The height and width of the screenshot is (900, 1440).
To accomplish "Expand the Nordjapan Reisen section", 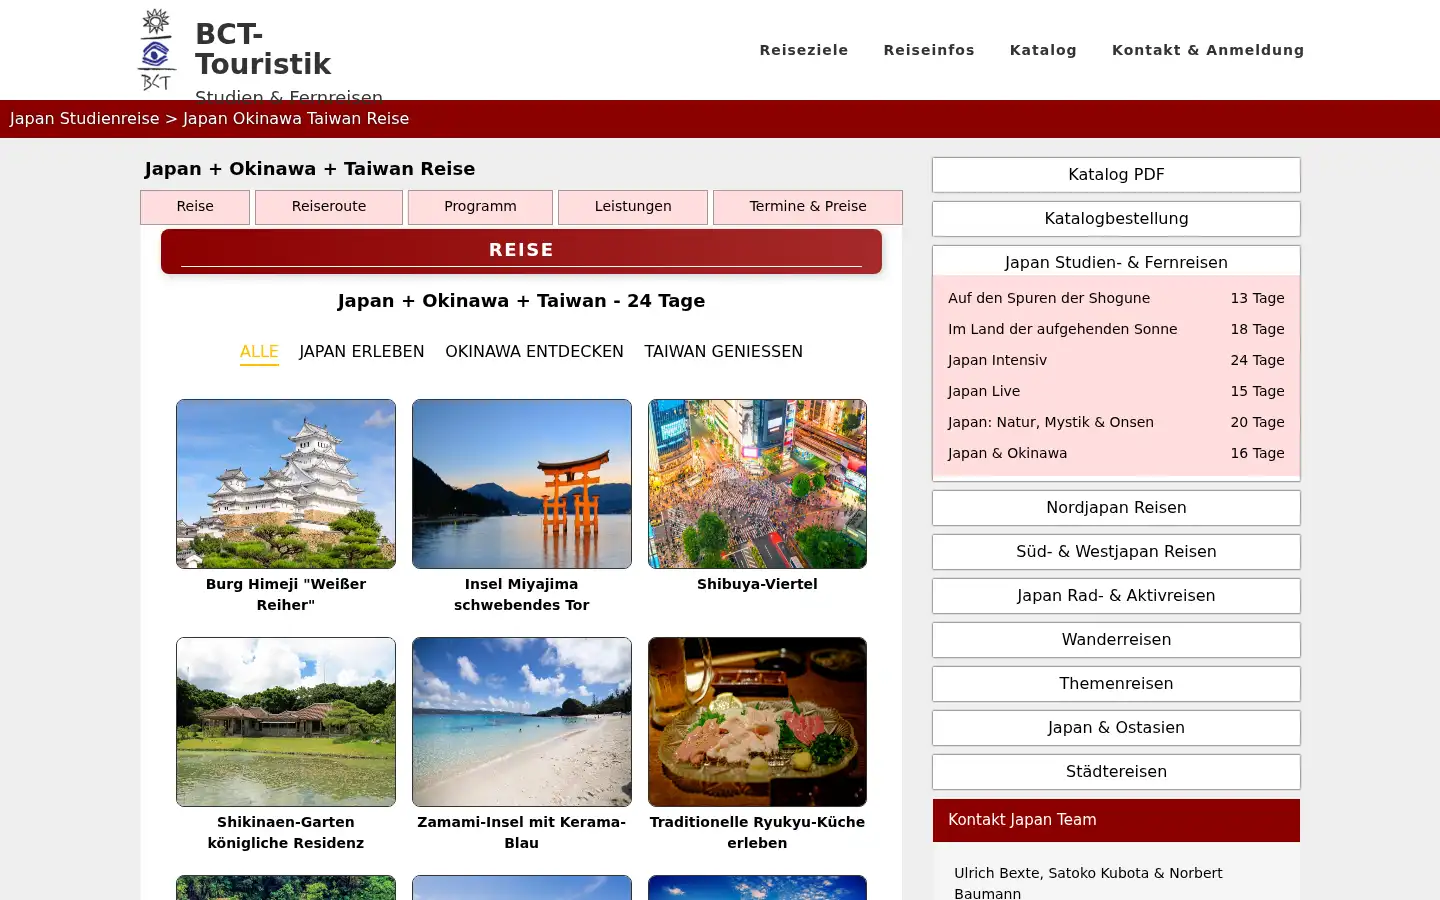I will [x=1116, y=508].
